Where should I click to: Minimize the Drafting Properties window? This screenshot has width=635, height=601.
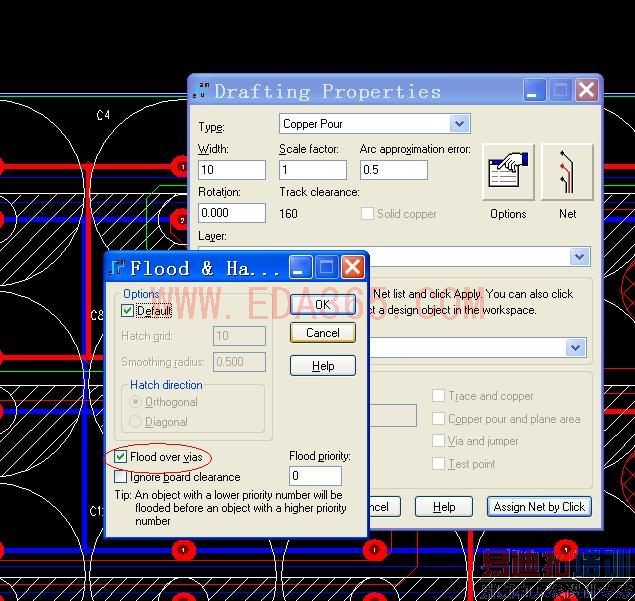(535, 90)
